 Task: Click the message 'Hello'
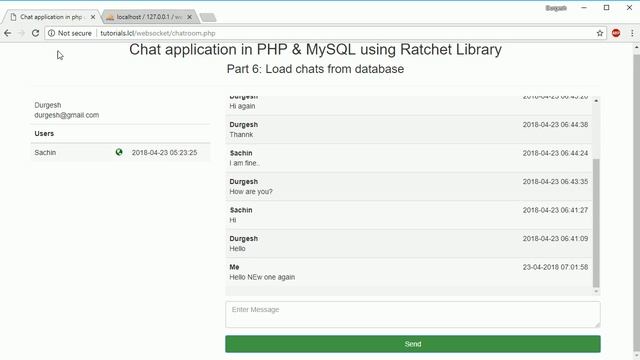point(238,249)
